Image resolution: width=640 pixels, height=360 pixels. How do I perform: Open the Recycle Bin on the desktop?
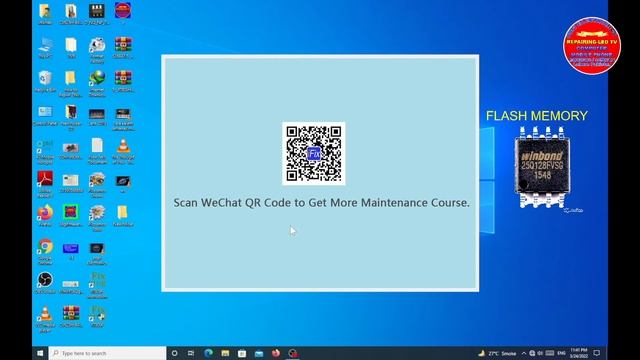click(x=45, y=81)
